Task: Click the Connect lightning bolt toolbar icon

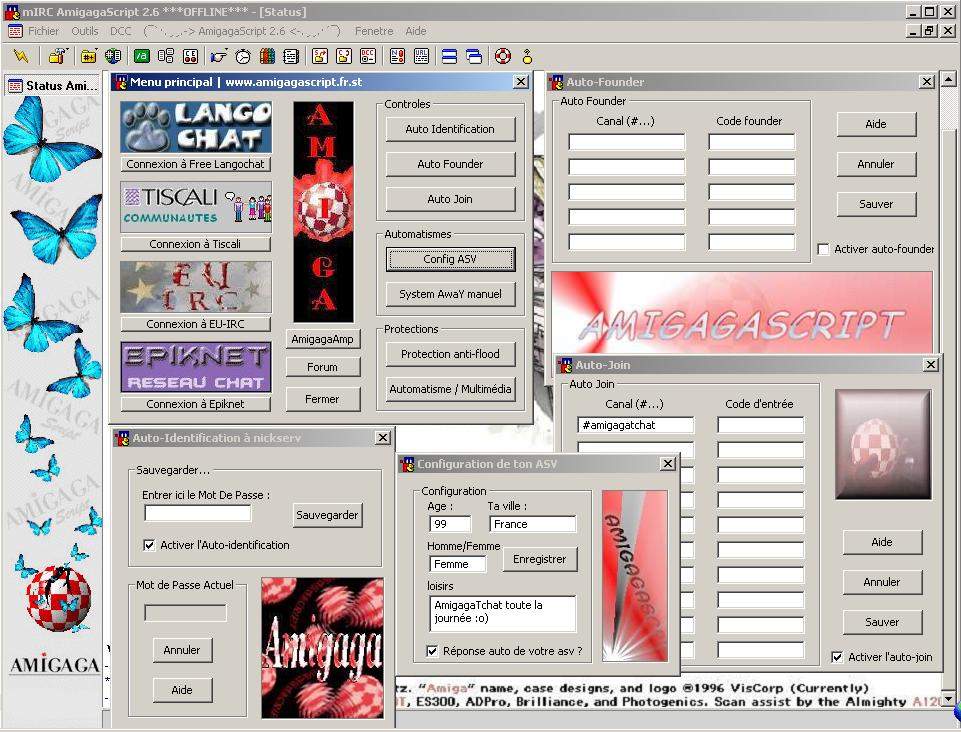Action: (21, 57)
